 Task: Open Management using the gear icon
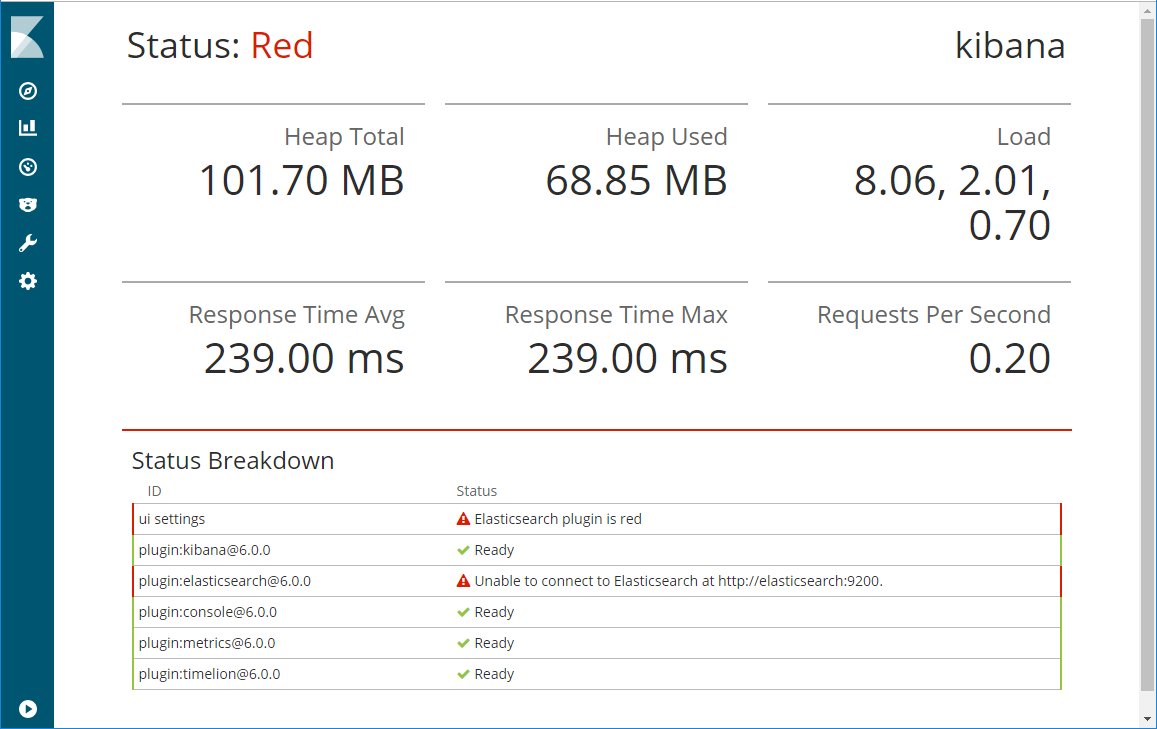pyautogui.click(x=28, y=281)
